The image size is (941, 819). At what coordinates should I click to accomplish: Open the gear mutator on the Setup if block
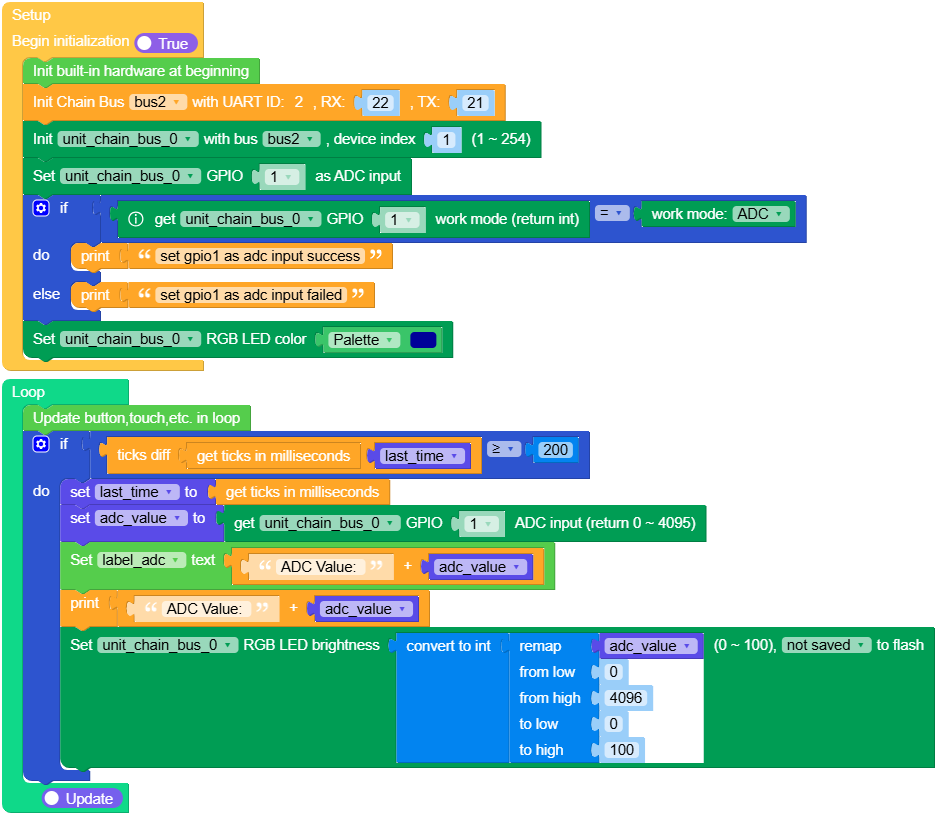[x=39, y=206]
